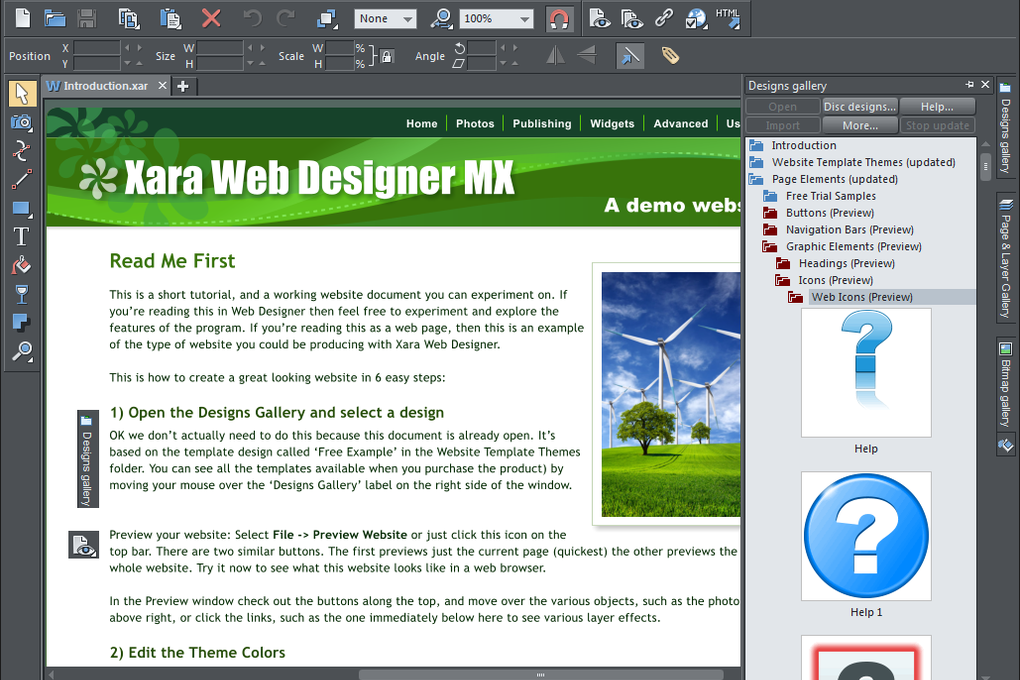Viewport: 1020px width, 680px height.
Task: Click the yellow name tag icon
Action: tap(670, 55)
